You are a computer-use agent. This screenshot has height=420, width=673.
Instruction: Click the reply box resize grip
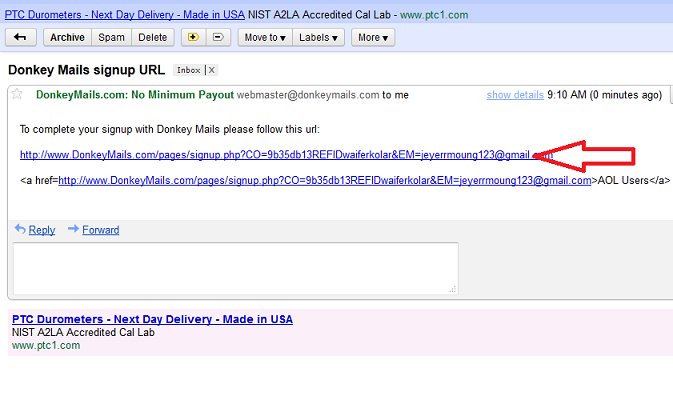452,289
